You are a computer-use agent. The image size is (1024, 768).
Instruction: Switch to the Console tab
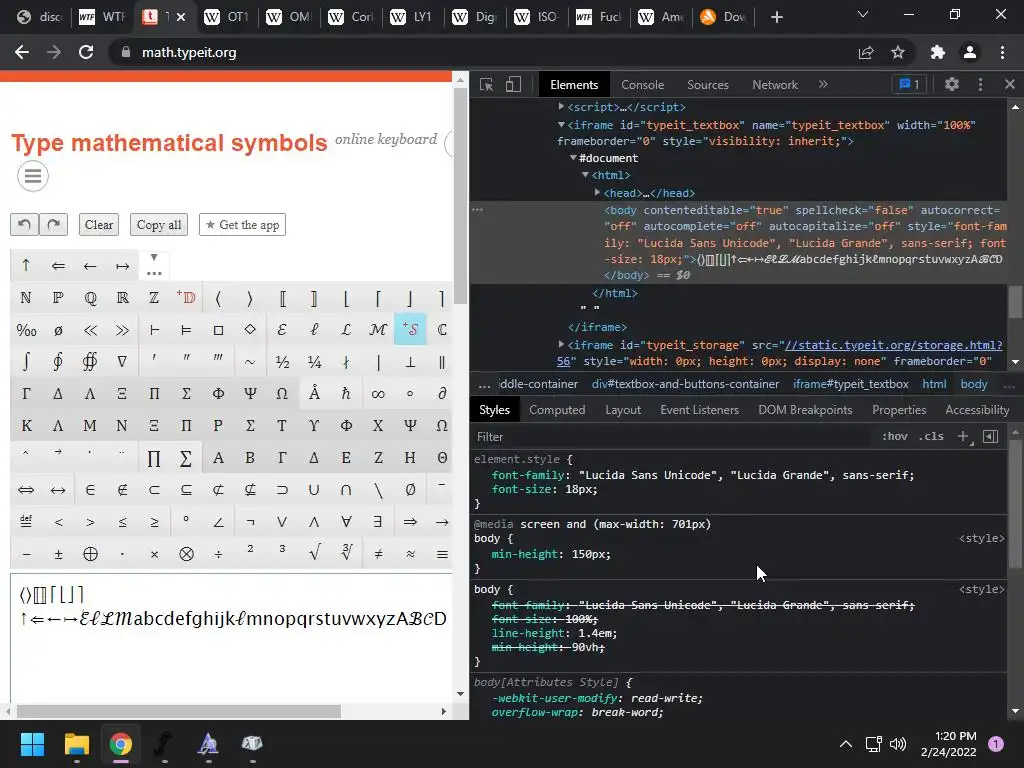tap(642, 85)
